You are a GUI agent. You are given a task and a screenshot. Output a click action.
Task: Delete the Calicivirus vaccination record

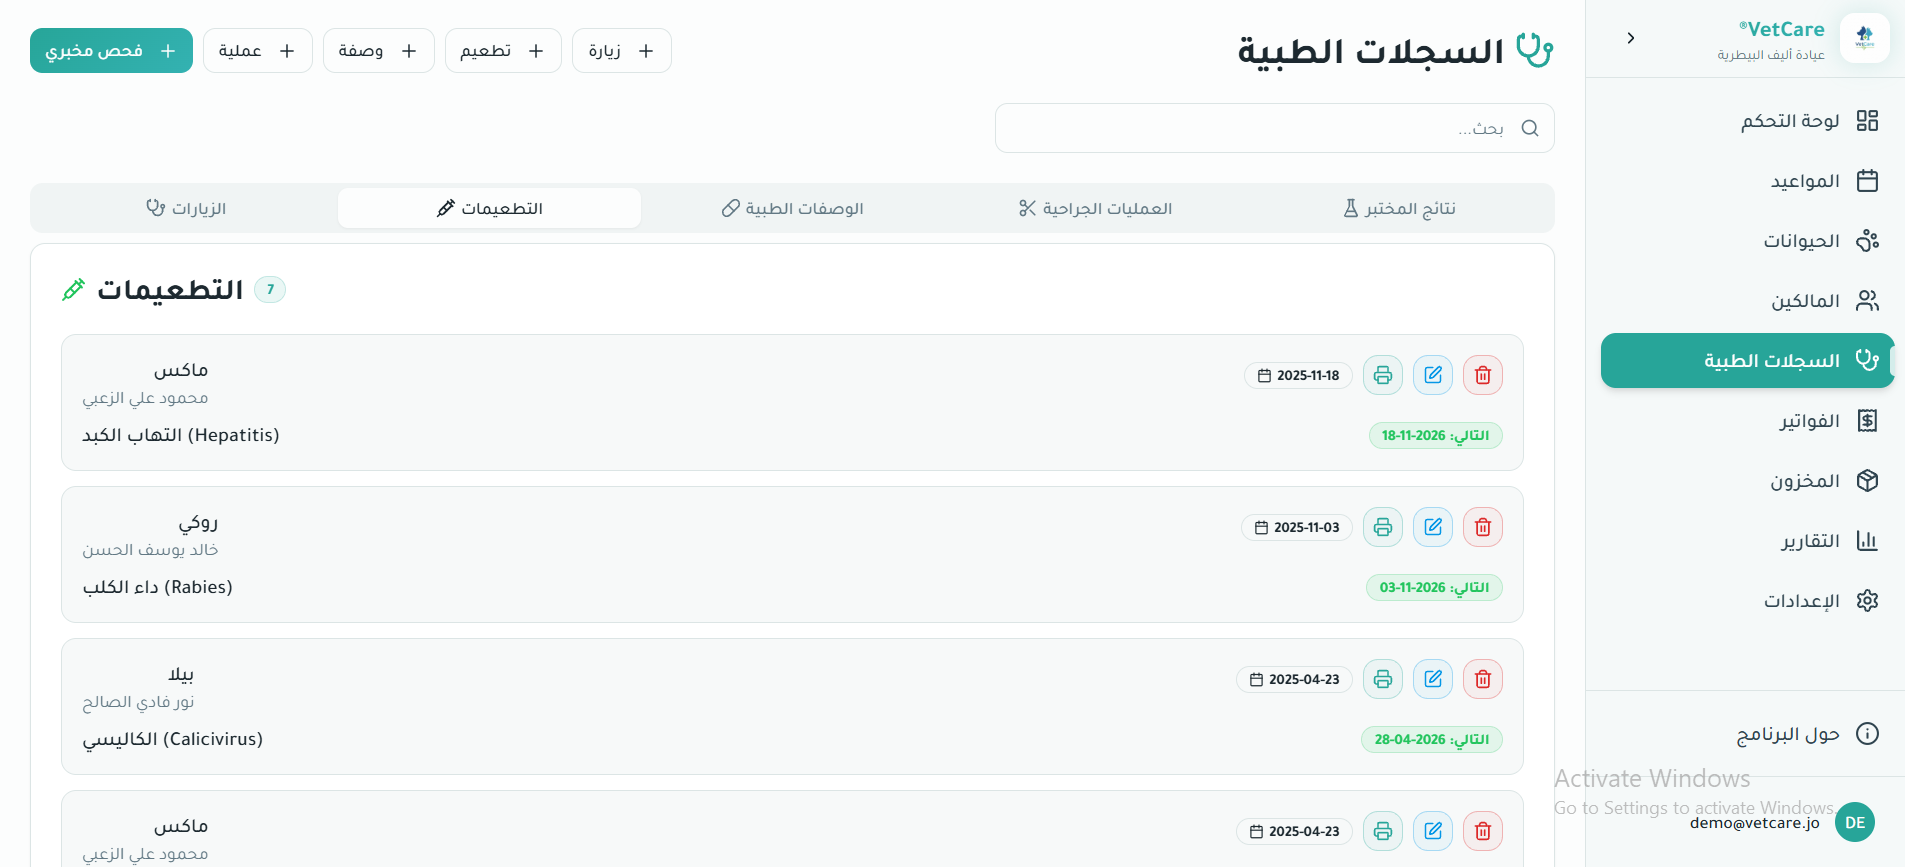(x=1483, y=679)
